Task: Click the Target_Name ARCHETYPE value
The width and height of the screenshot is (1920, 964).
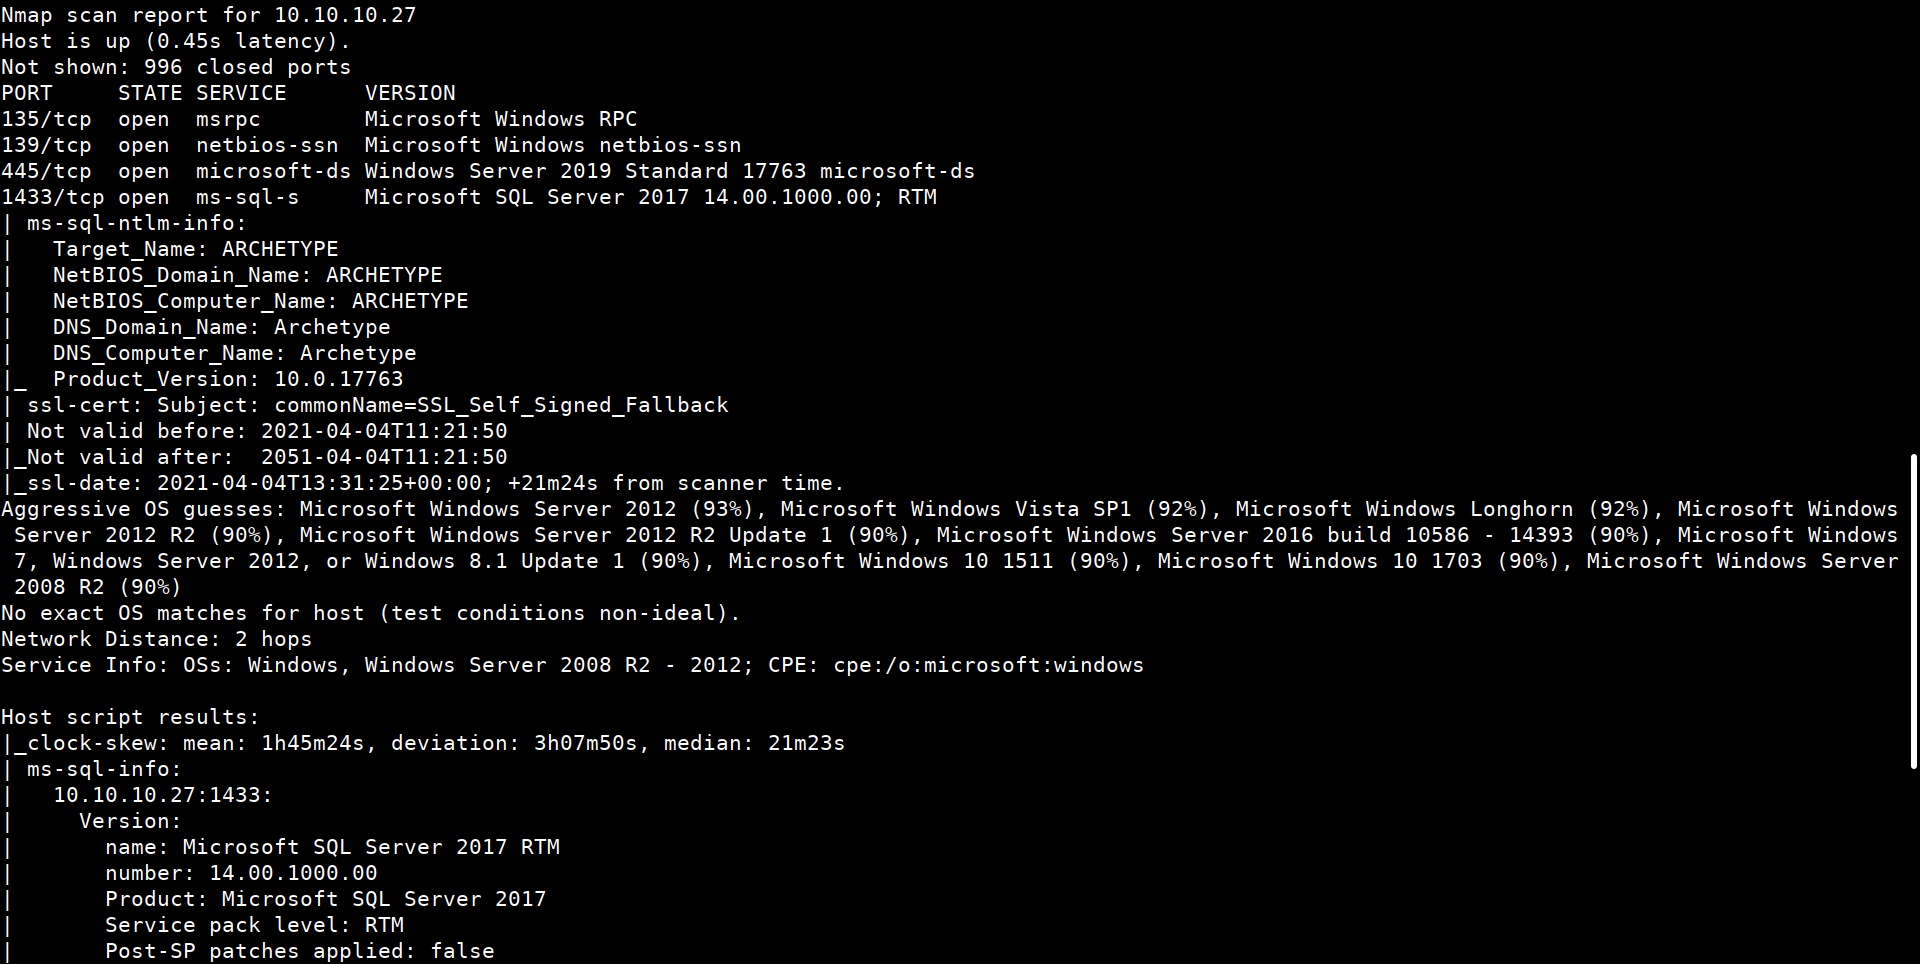Action: tap(280, 249)
